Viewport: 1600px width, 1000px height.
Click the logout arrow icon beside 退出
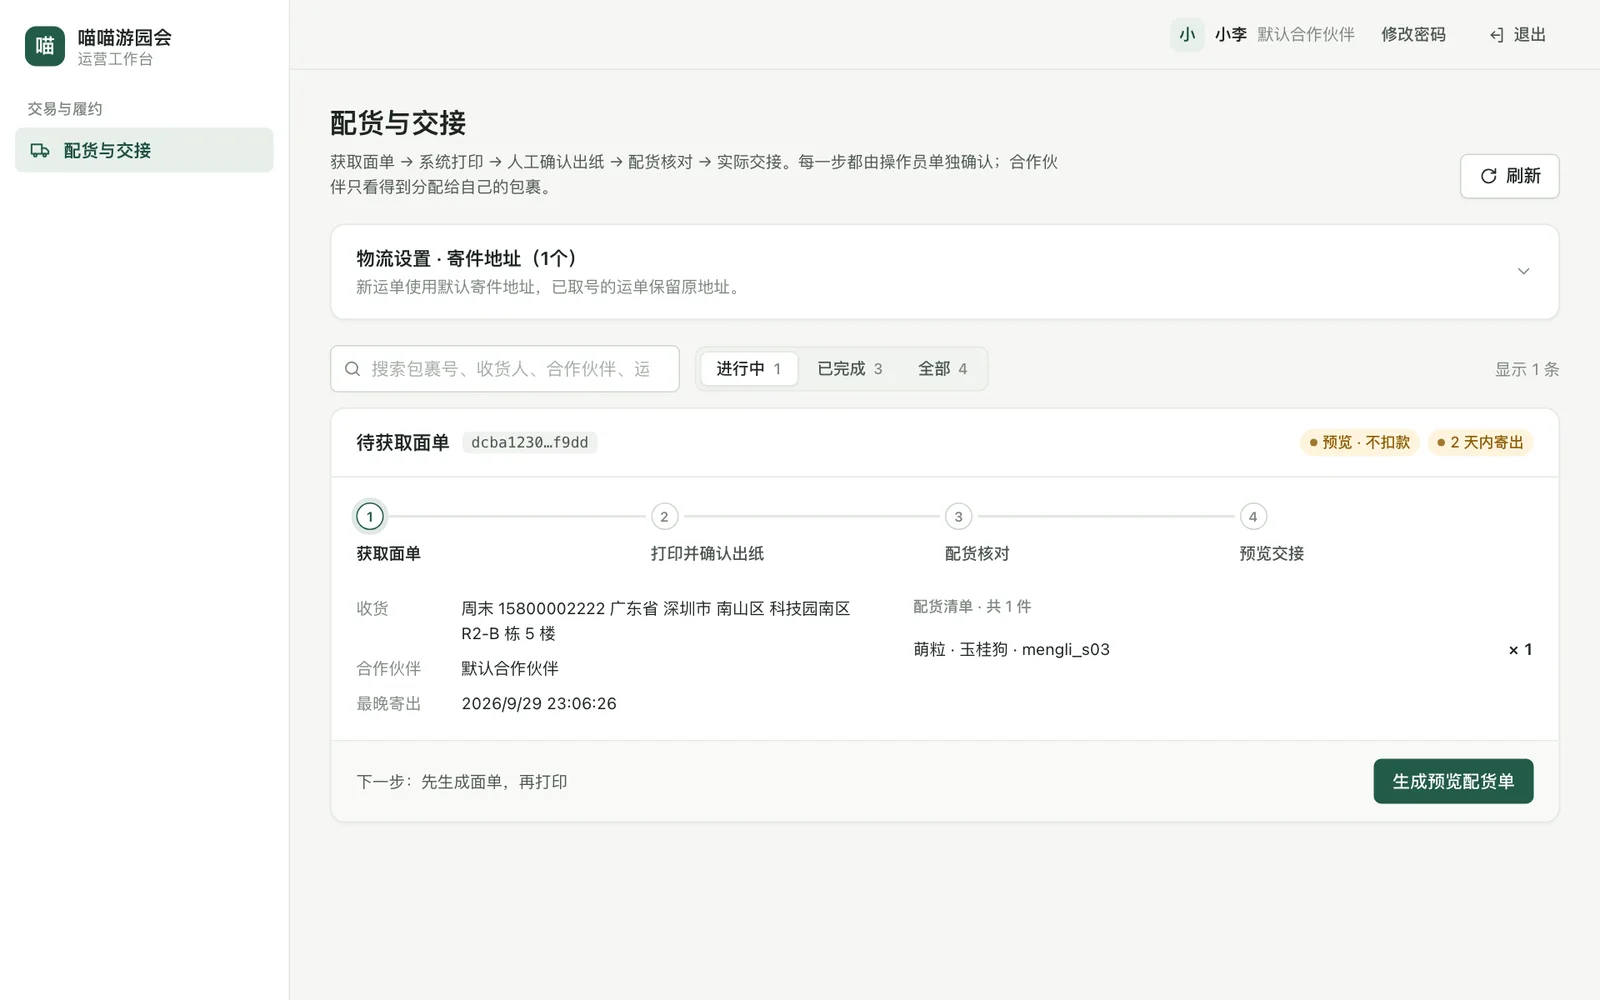(1496, 35)
